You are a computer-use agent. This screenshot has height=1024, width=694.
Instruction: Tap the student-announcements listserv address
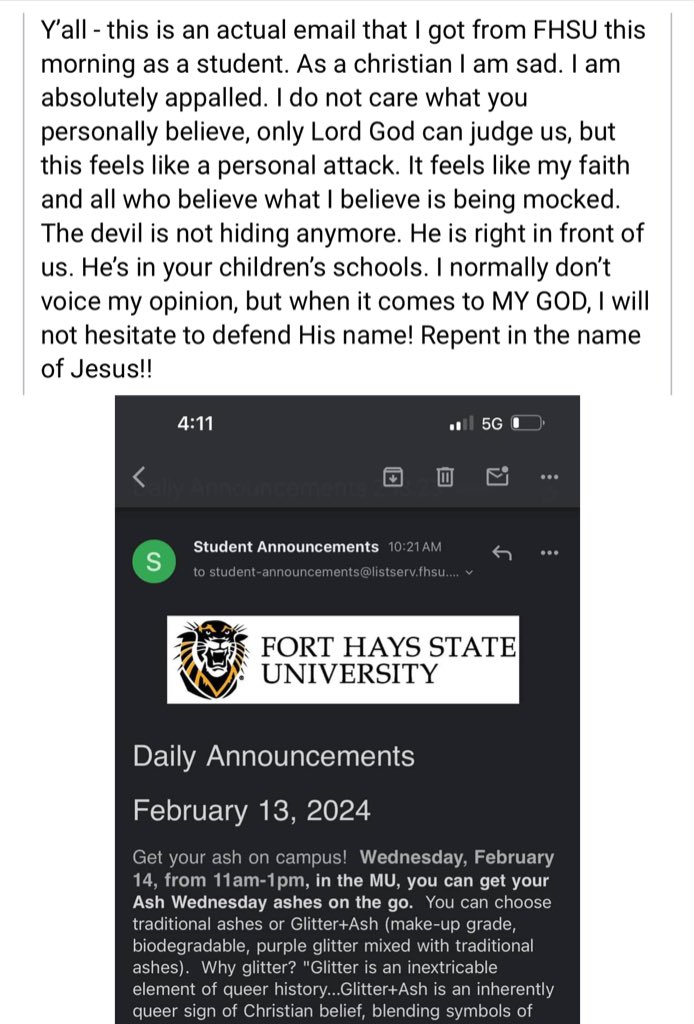(x=326, y=572)
